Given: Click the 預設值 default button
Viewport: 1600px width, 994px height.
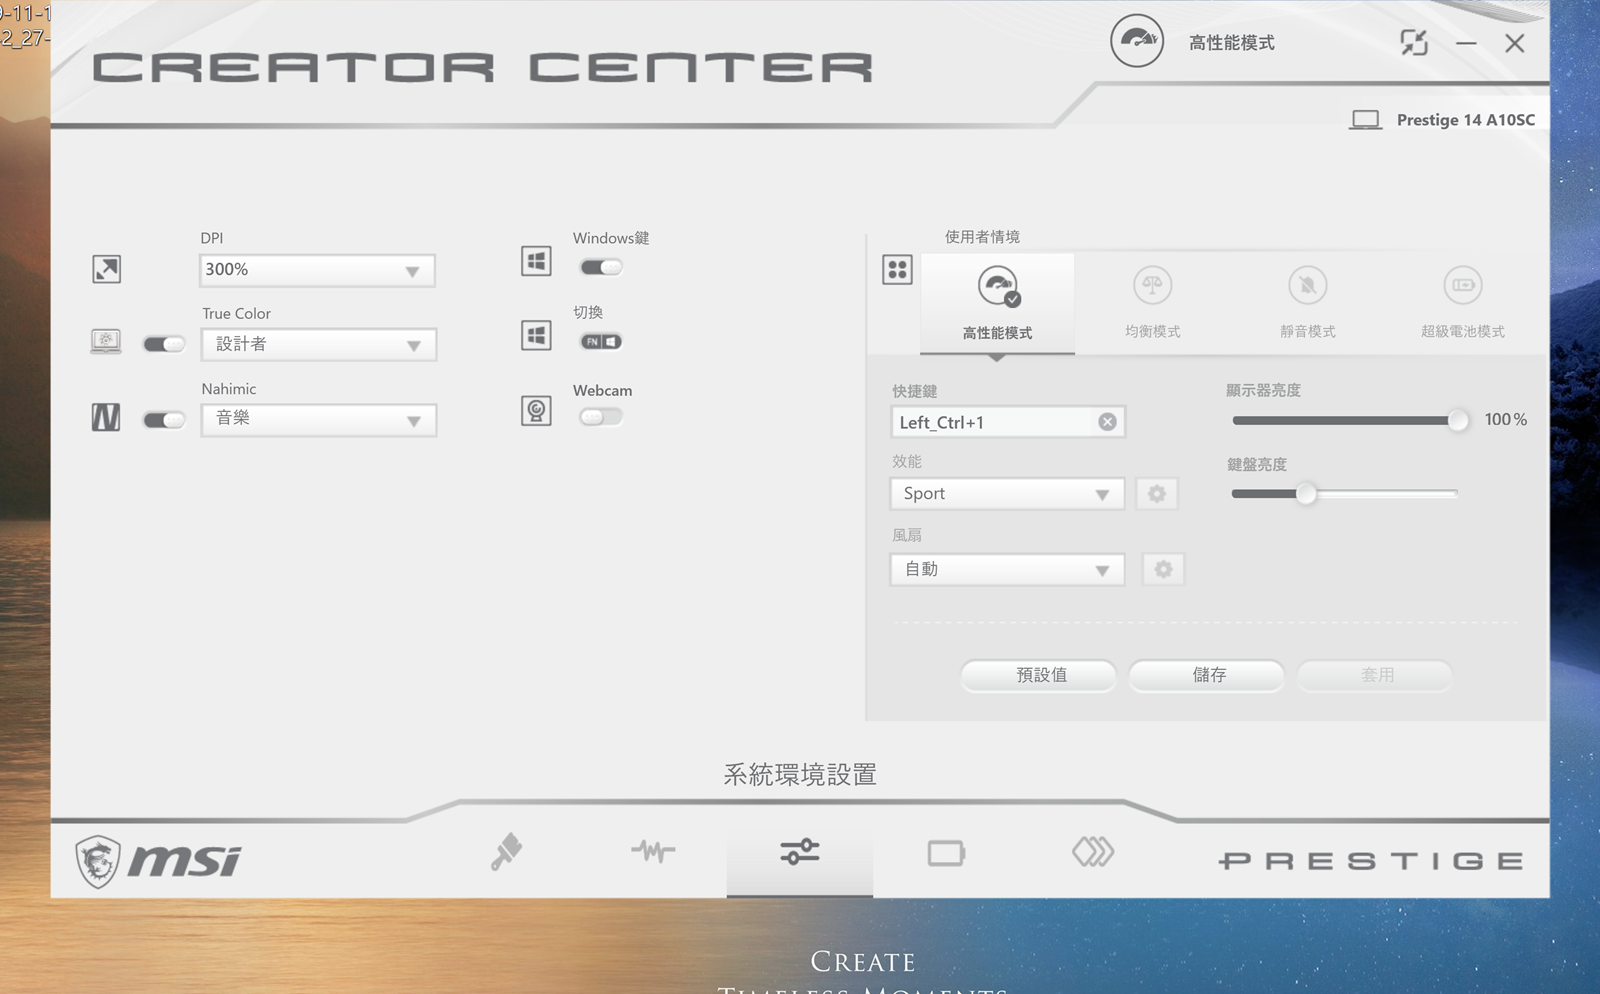Looking at the screenshot, I should point(1040,675).
